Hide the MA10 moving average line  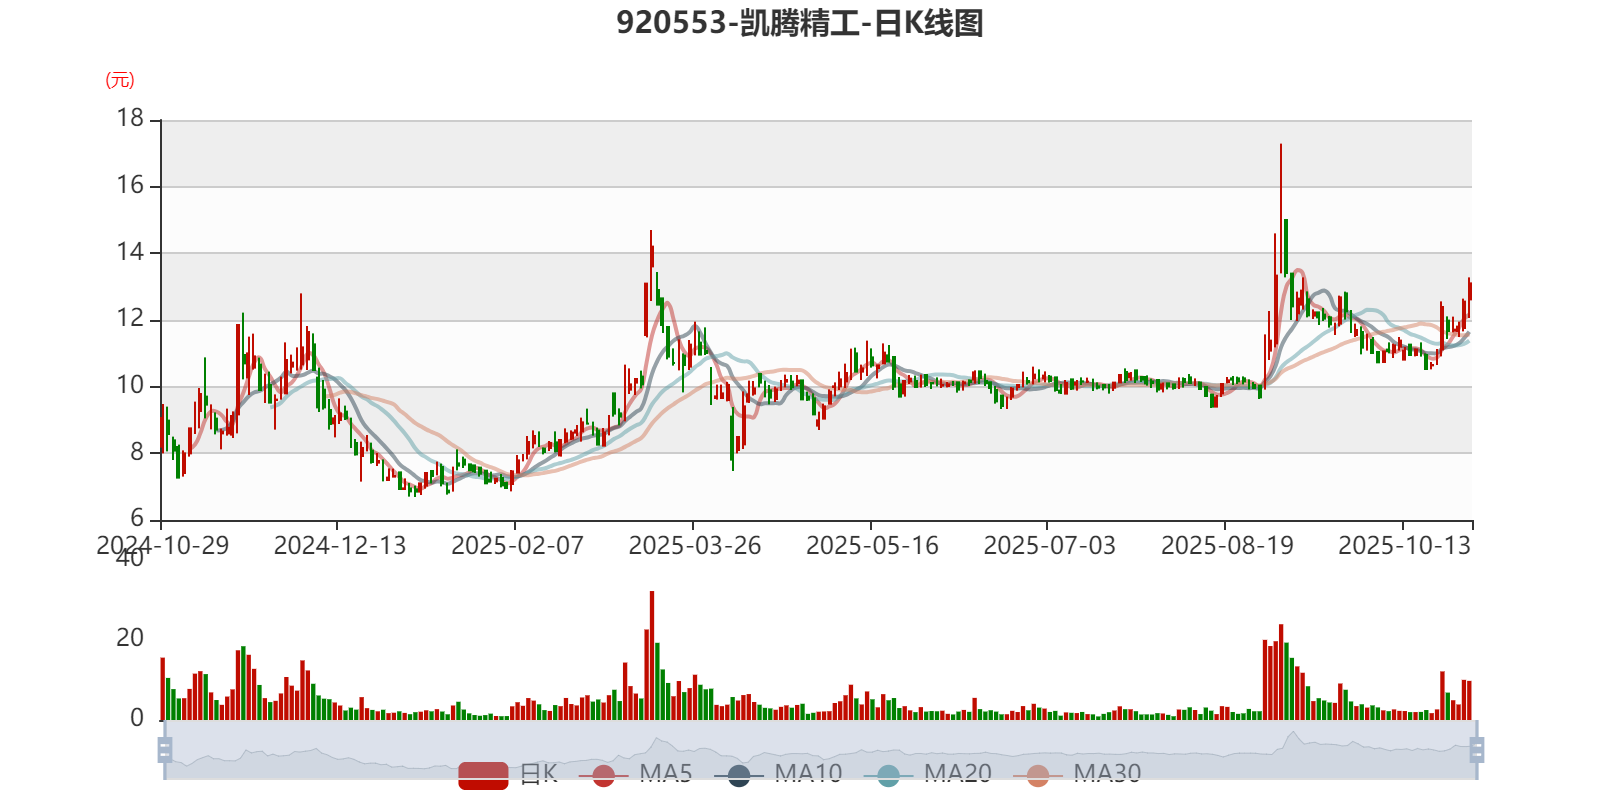click(778, 774)
